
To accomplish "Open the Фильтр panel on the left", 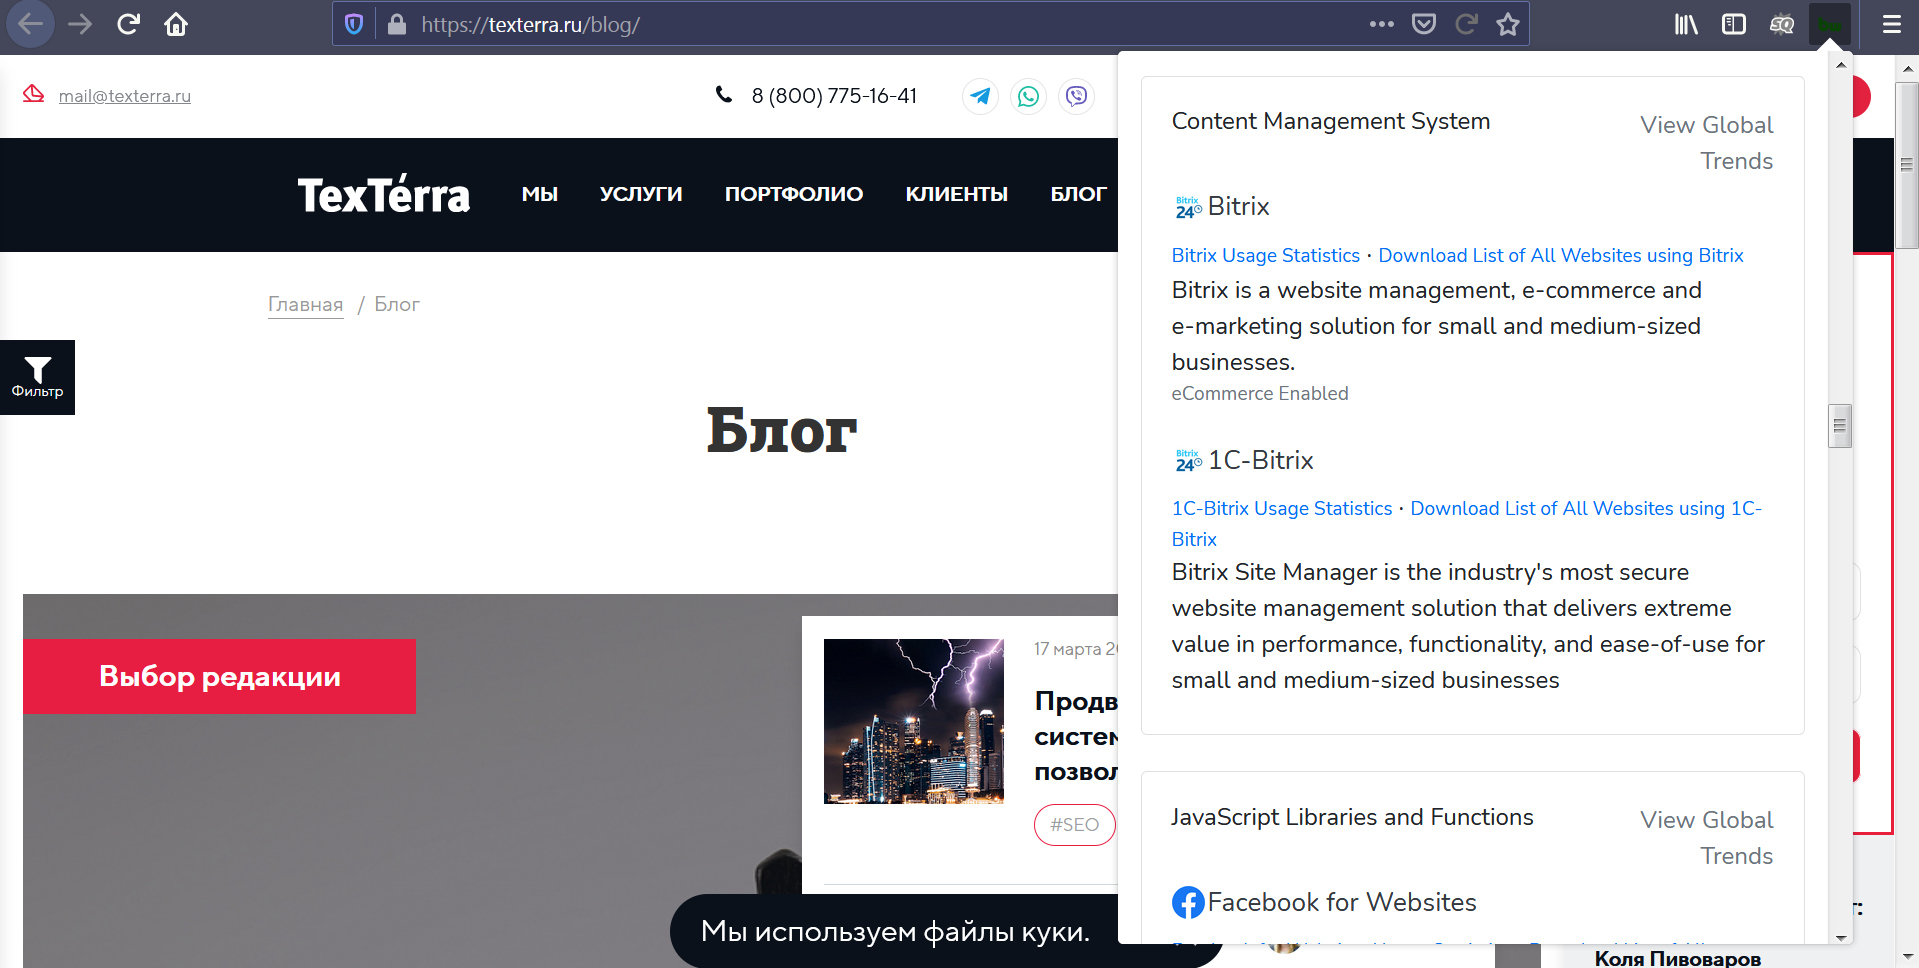I will [37, 377].
